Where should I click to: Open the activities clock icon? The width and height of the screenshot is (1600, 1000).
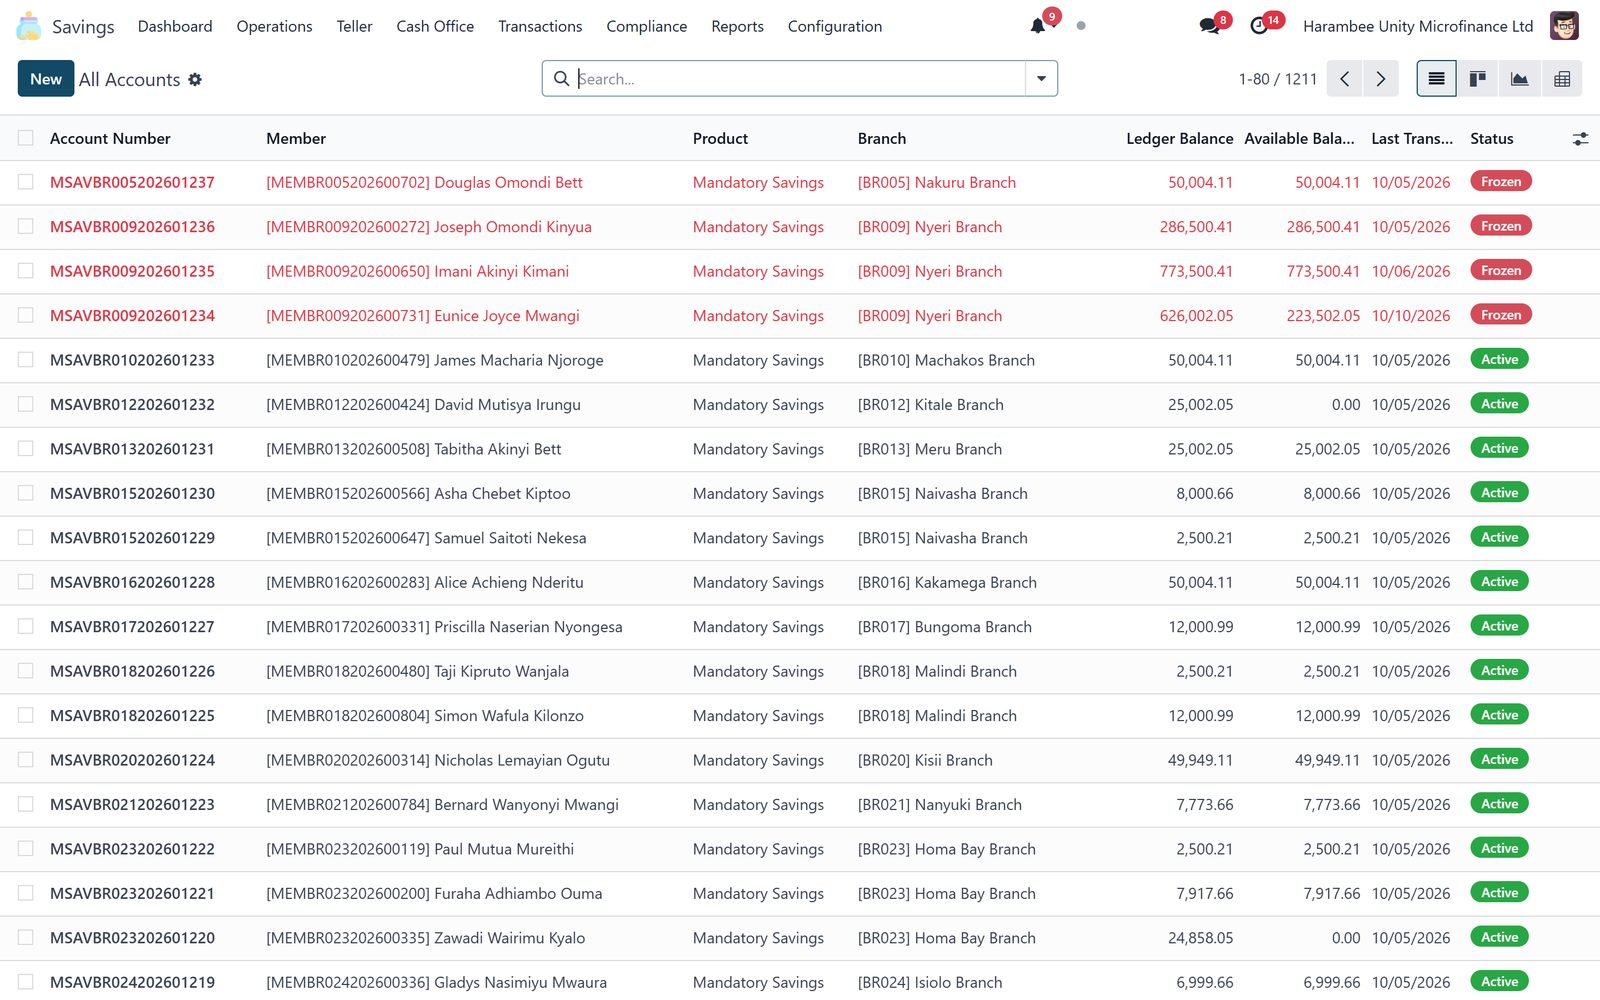(1259, 26)
